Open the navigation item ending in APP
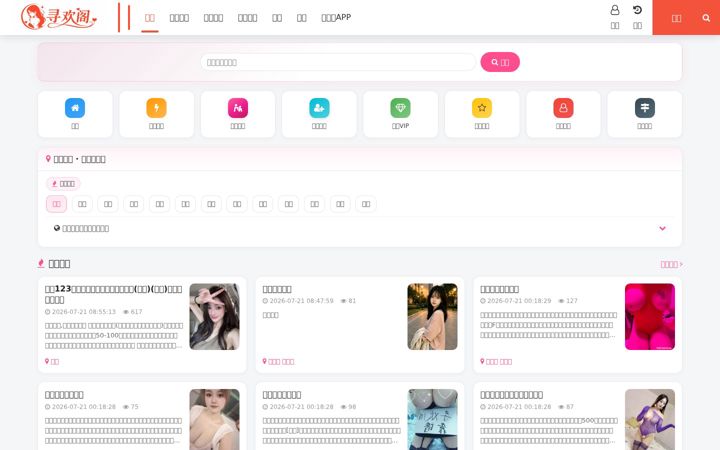The image size is (720, 450). (336, 17)
